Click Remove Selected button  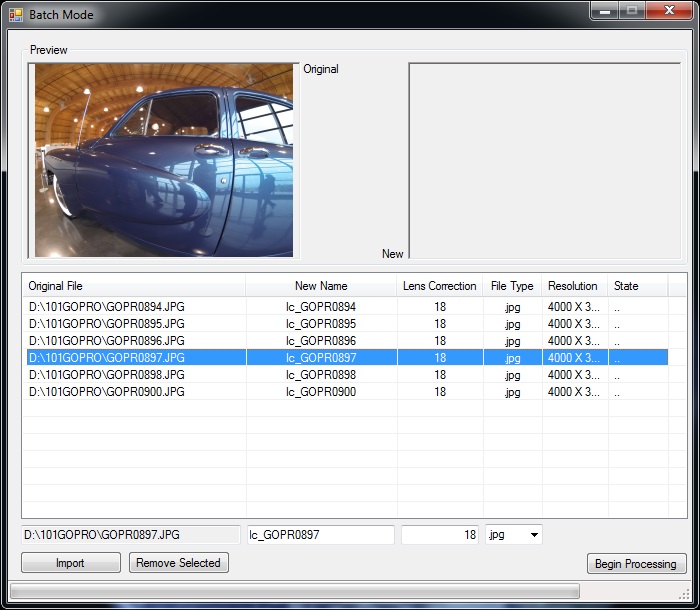point(179,563)
